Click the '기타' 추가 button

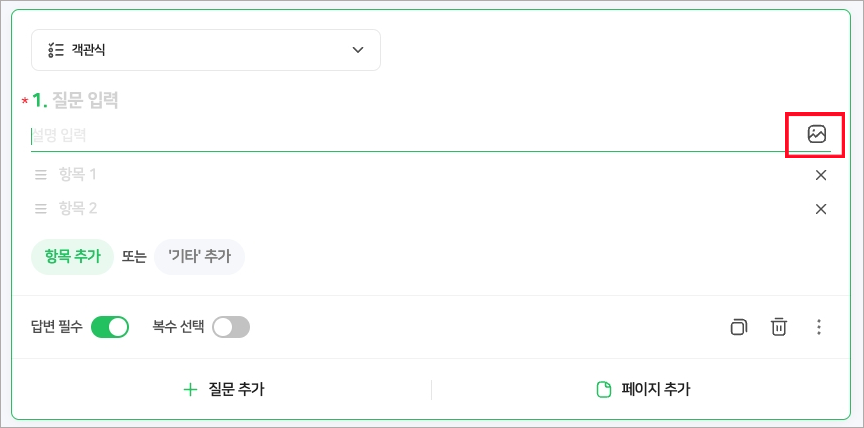199,257
